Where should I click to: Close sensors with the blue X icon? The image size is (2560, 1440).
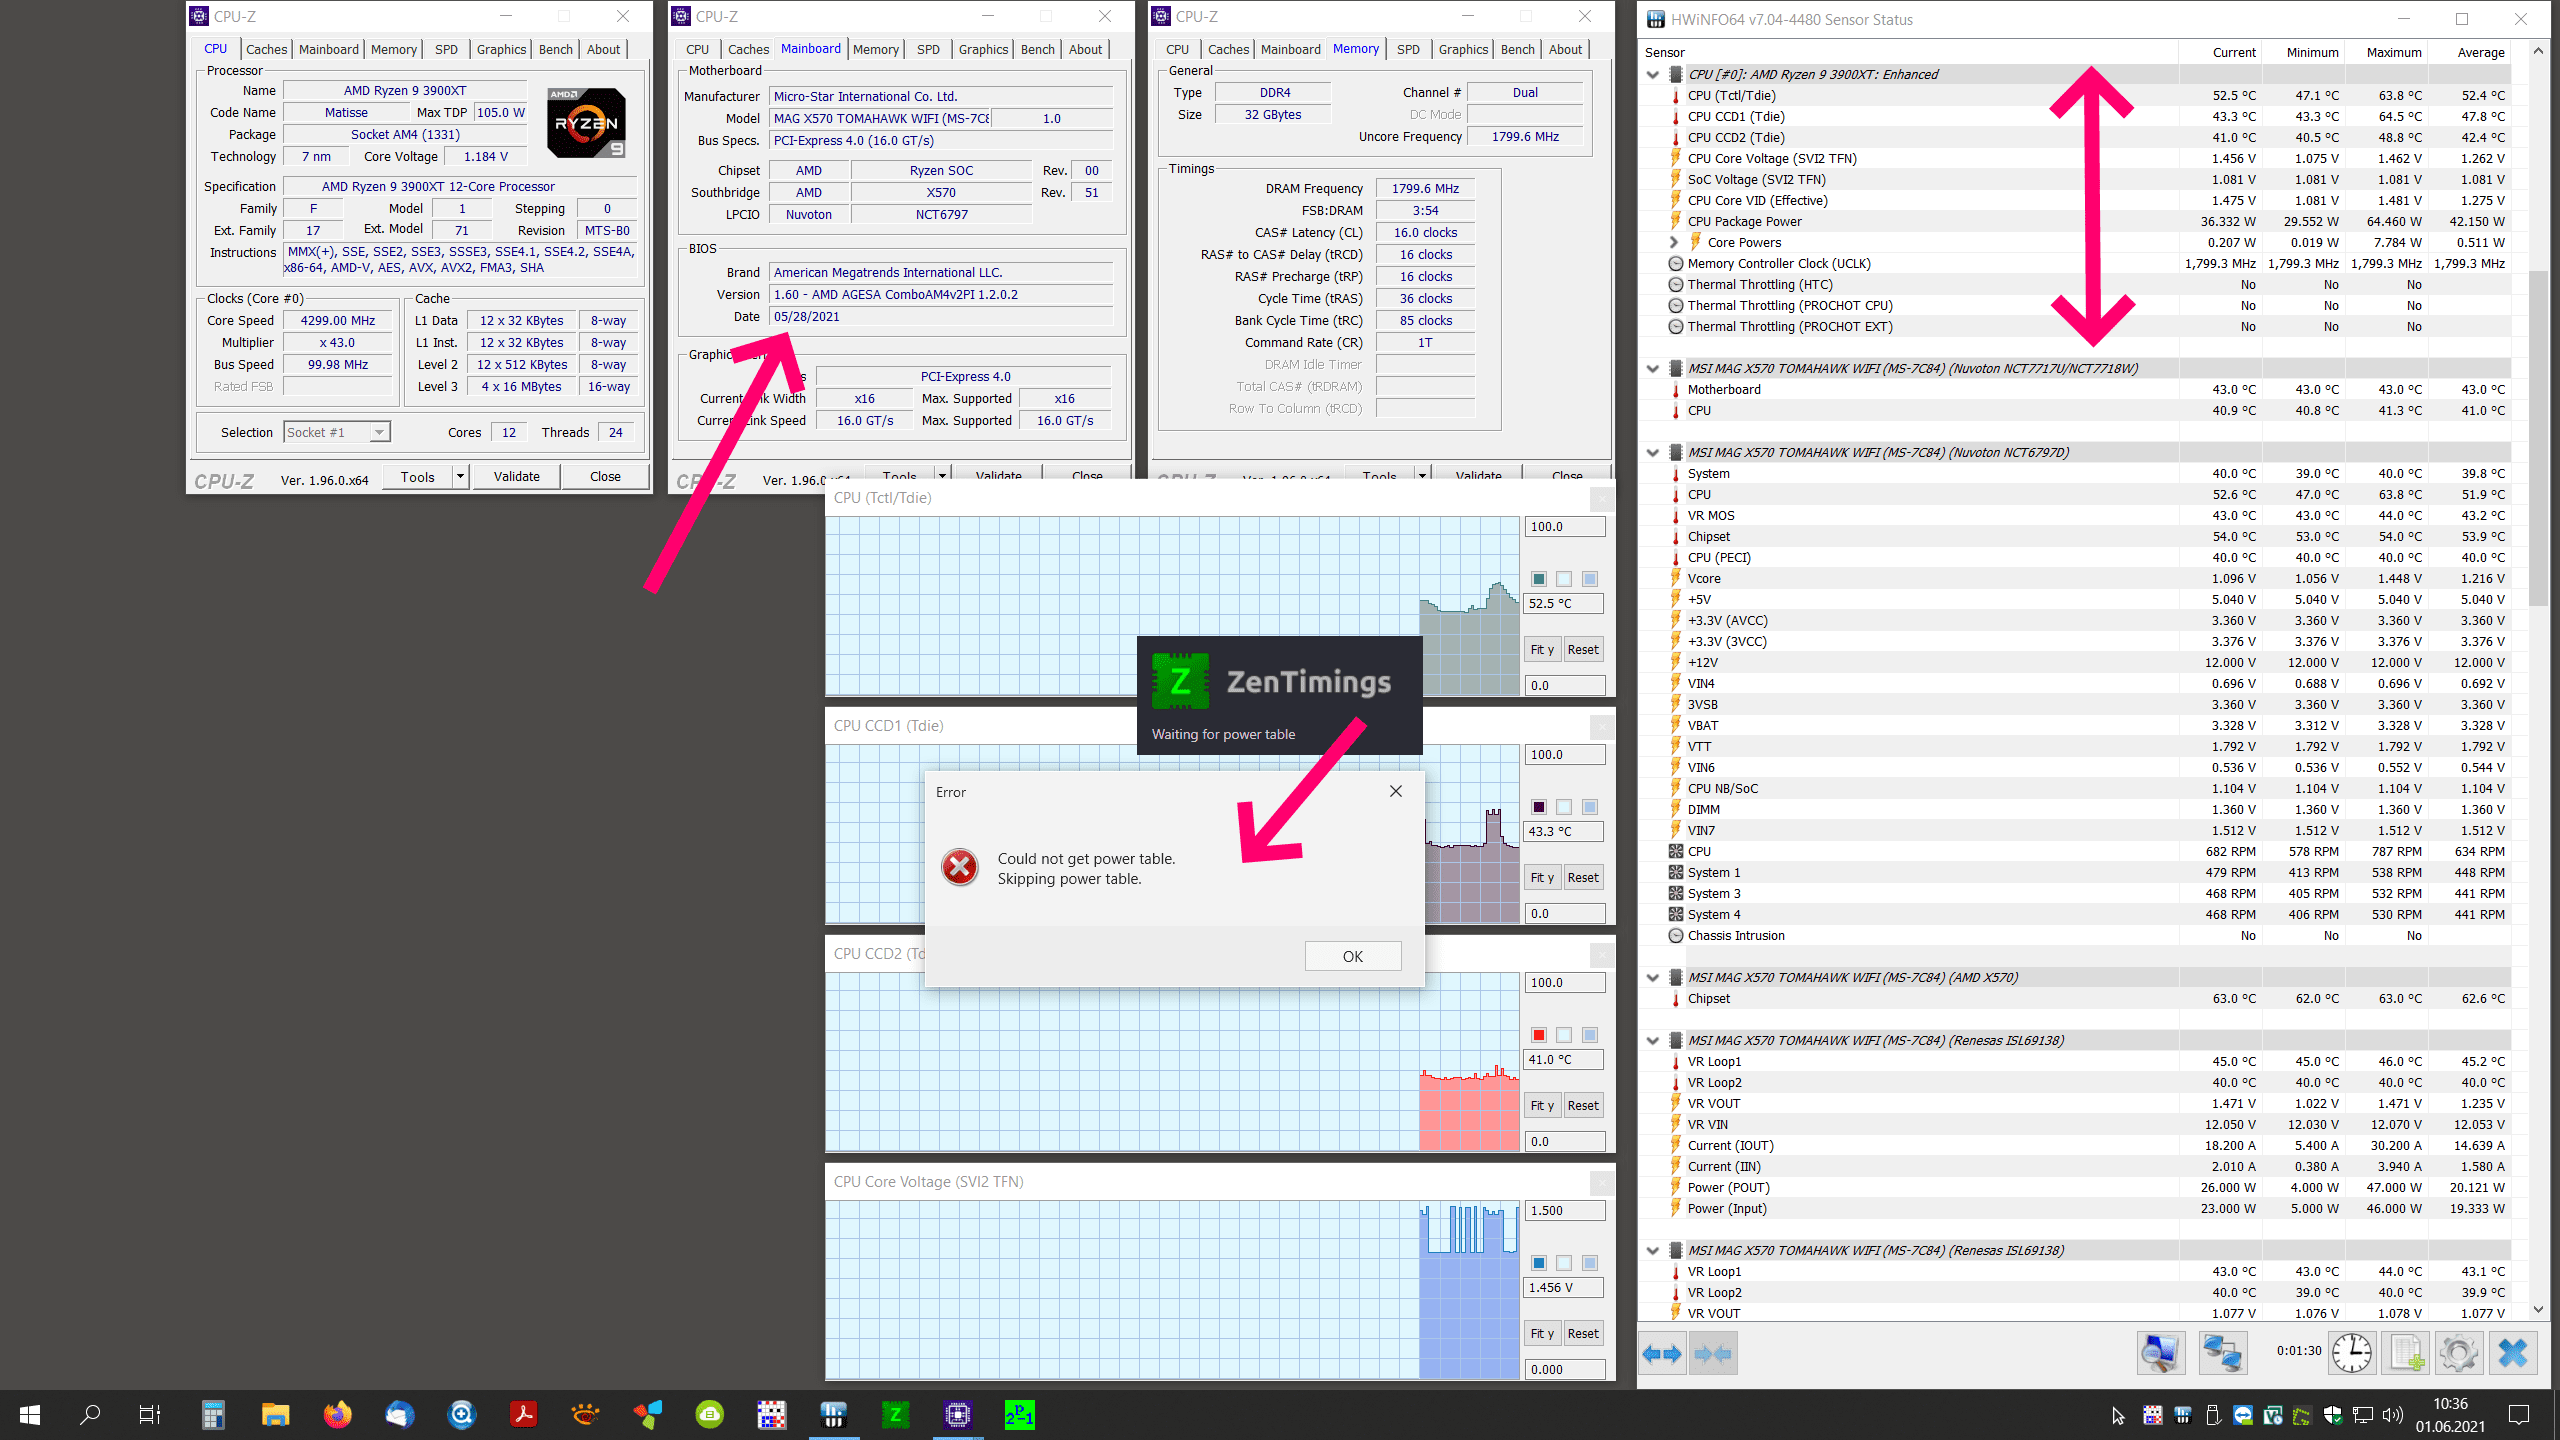[2513, 1354]
